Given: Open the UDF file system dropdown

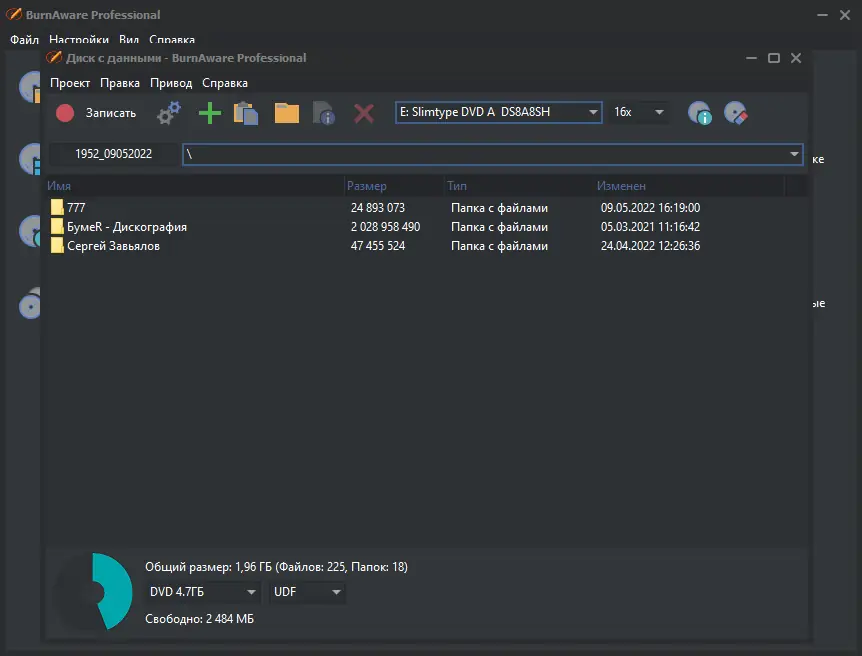Looking at the screenshot, I should (307, 592).
